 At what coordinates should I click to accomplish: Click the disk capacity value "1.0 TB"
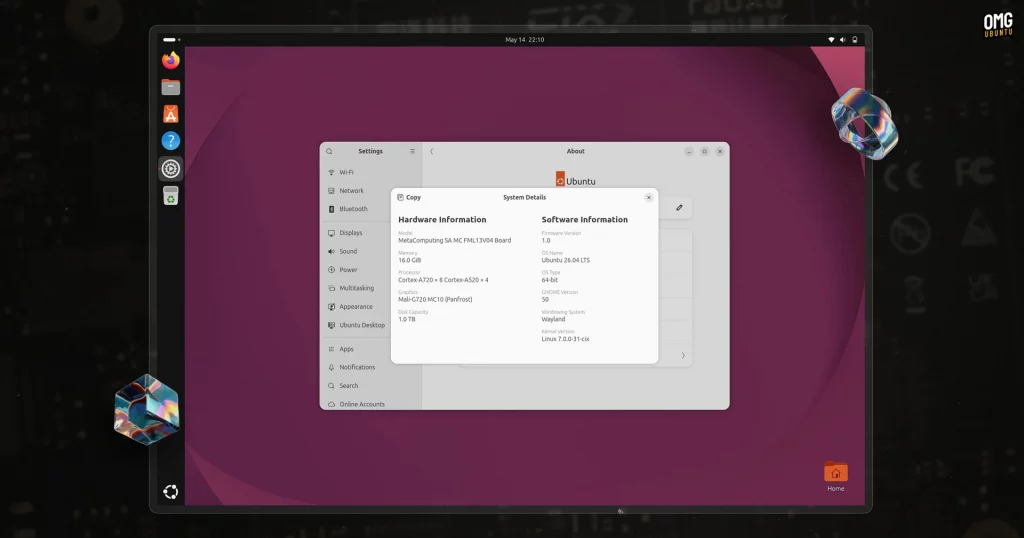tap(406, 319)
